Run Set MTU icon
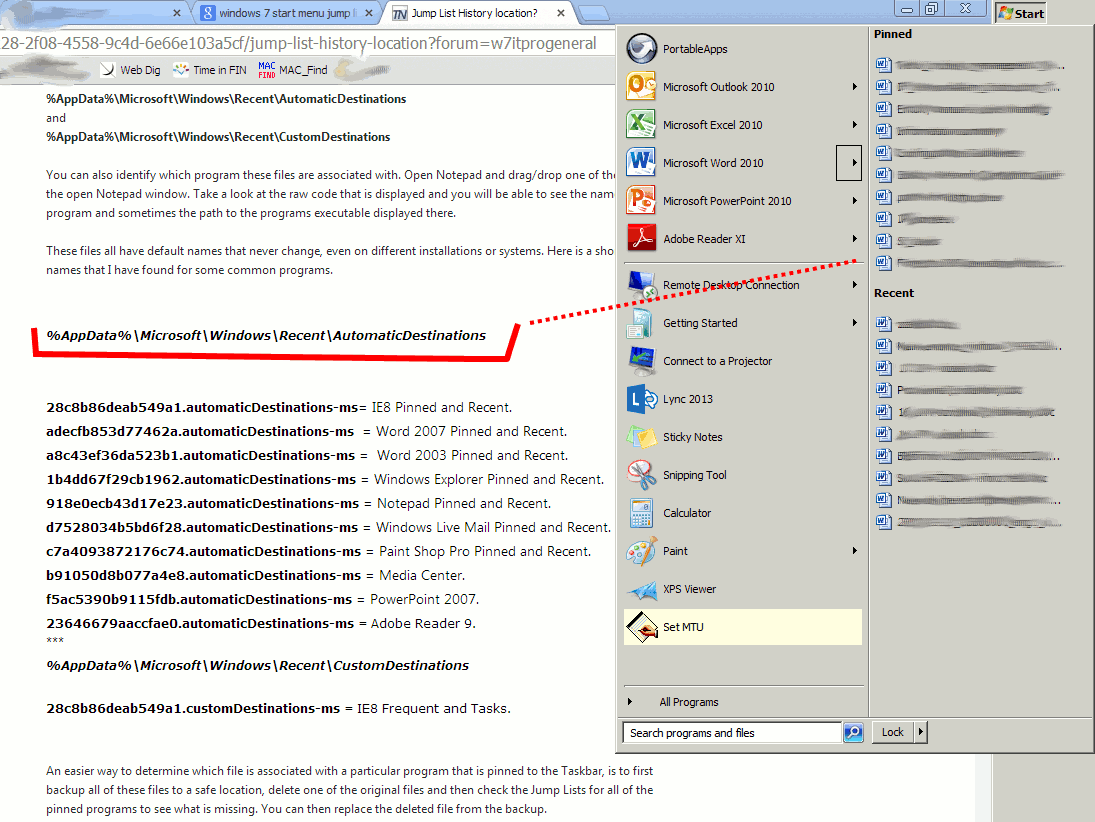This screenshot has width=1095, height=822. click(641, 627)
